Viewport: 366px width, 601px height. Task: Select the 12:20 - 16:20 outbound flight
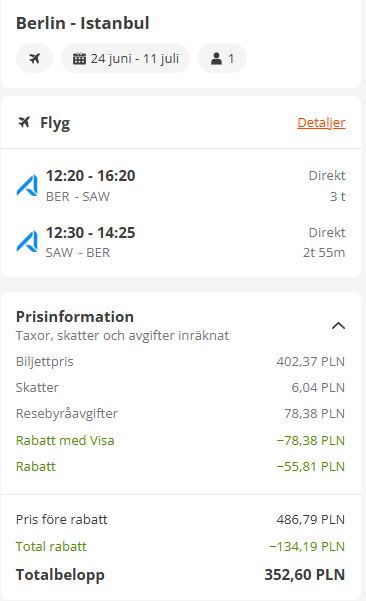coord(181,186)
